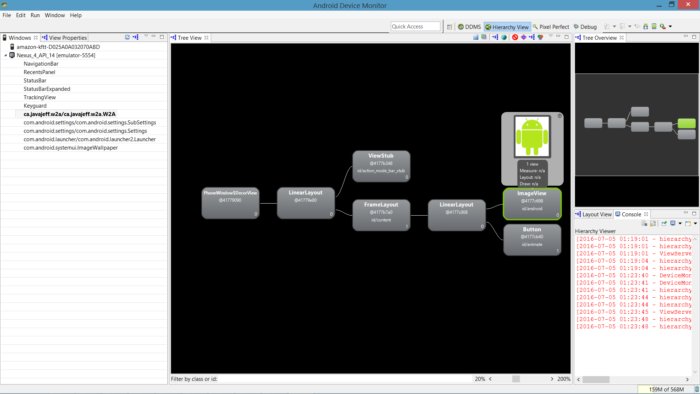Select the RecentsPanel window
700x394 pixels.
39,72
